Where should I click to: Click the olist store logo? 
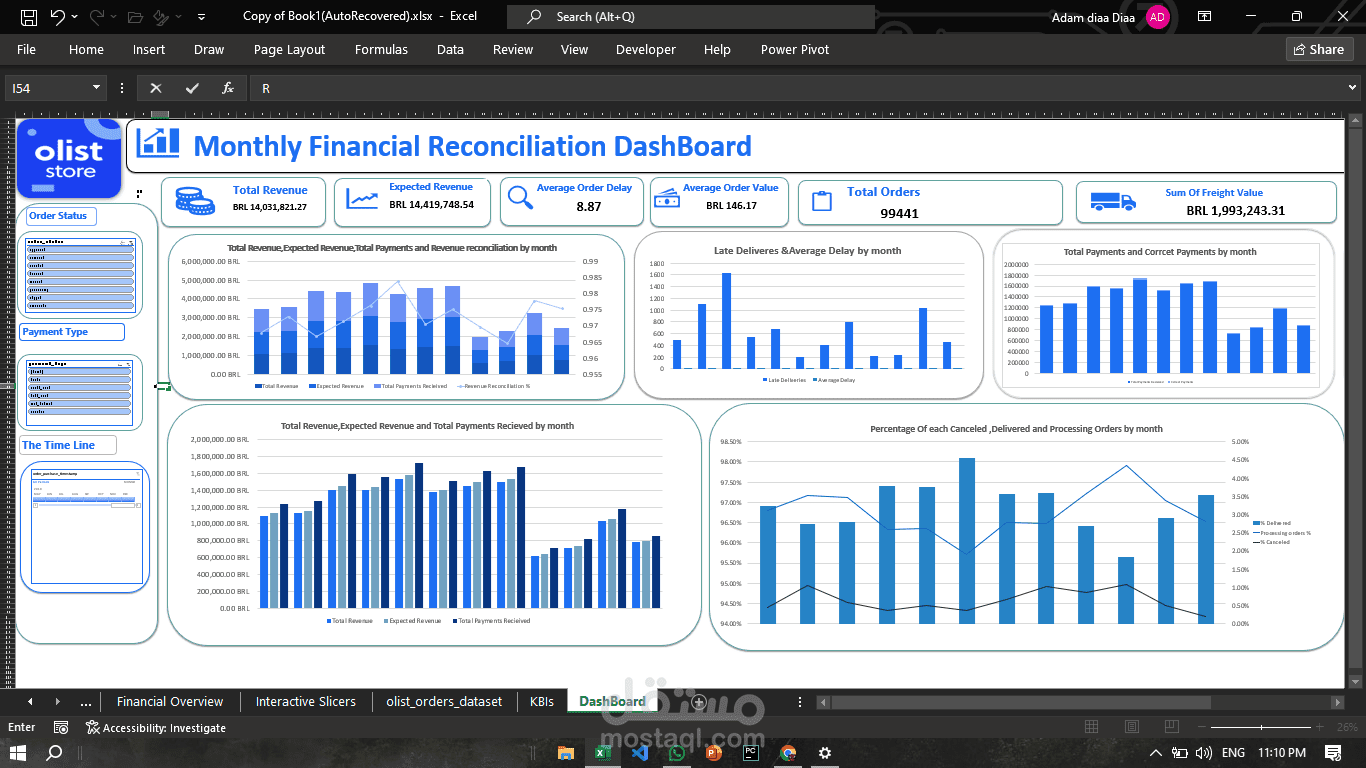69,159
